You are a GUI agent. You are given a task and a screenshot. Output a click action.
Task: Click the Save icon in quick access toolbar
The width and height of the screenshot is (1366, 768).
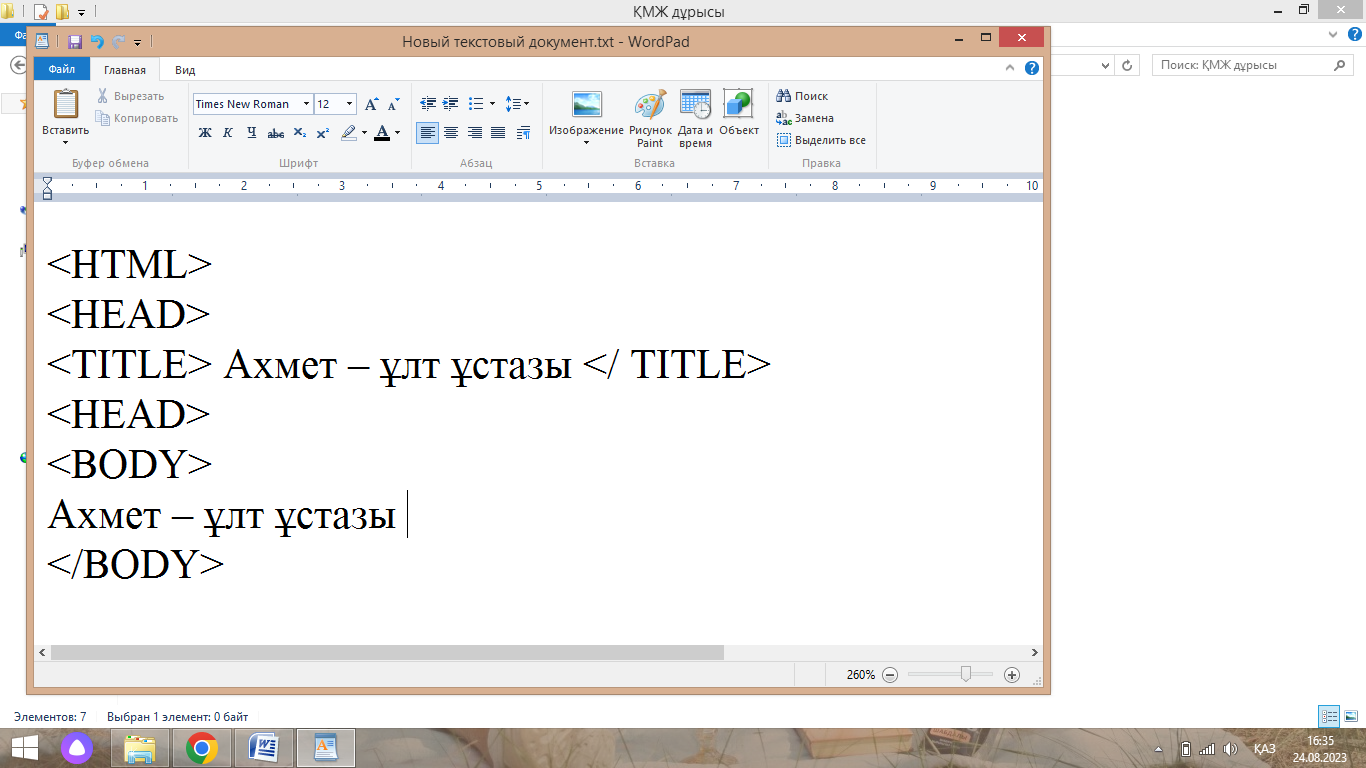(74, 42)
